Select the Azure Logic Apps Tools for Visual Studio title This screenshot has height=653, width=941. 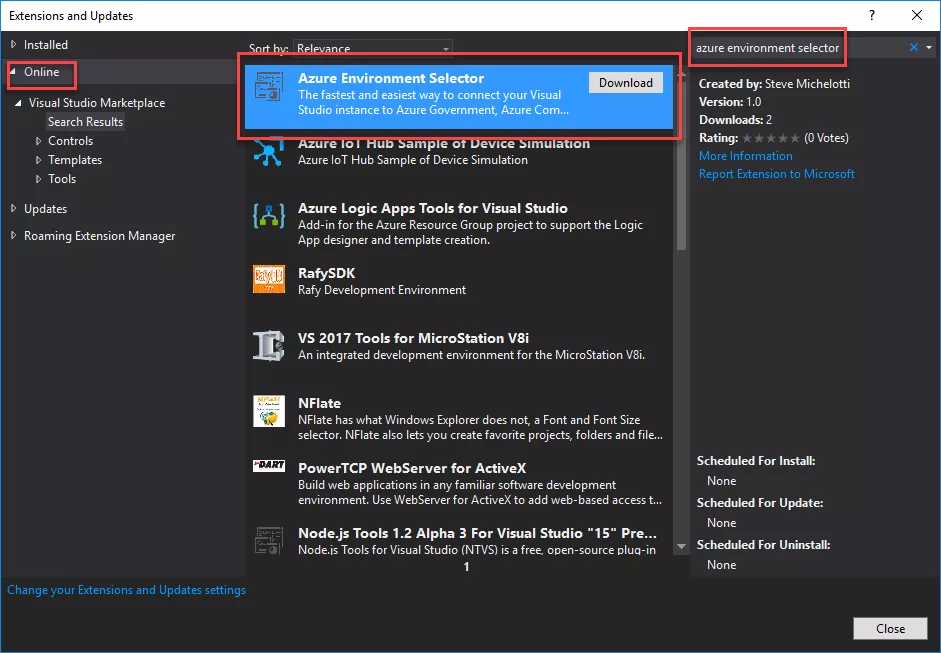433,208
